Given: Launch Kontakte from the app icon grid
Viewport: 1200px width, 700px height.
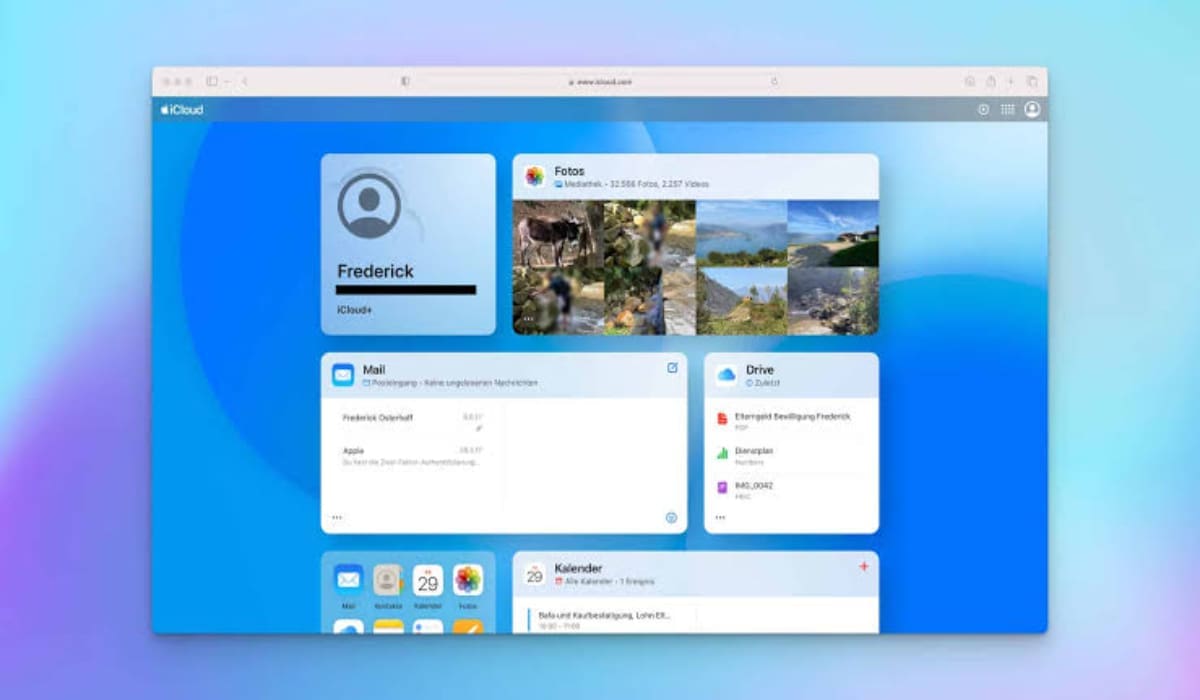Looking at the screenshot, I should 388,580.
